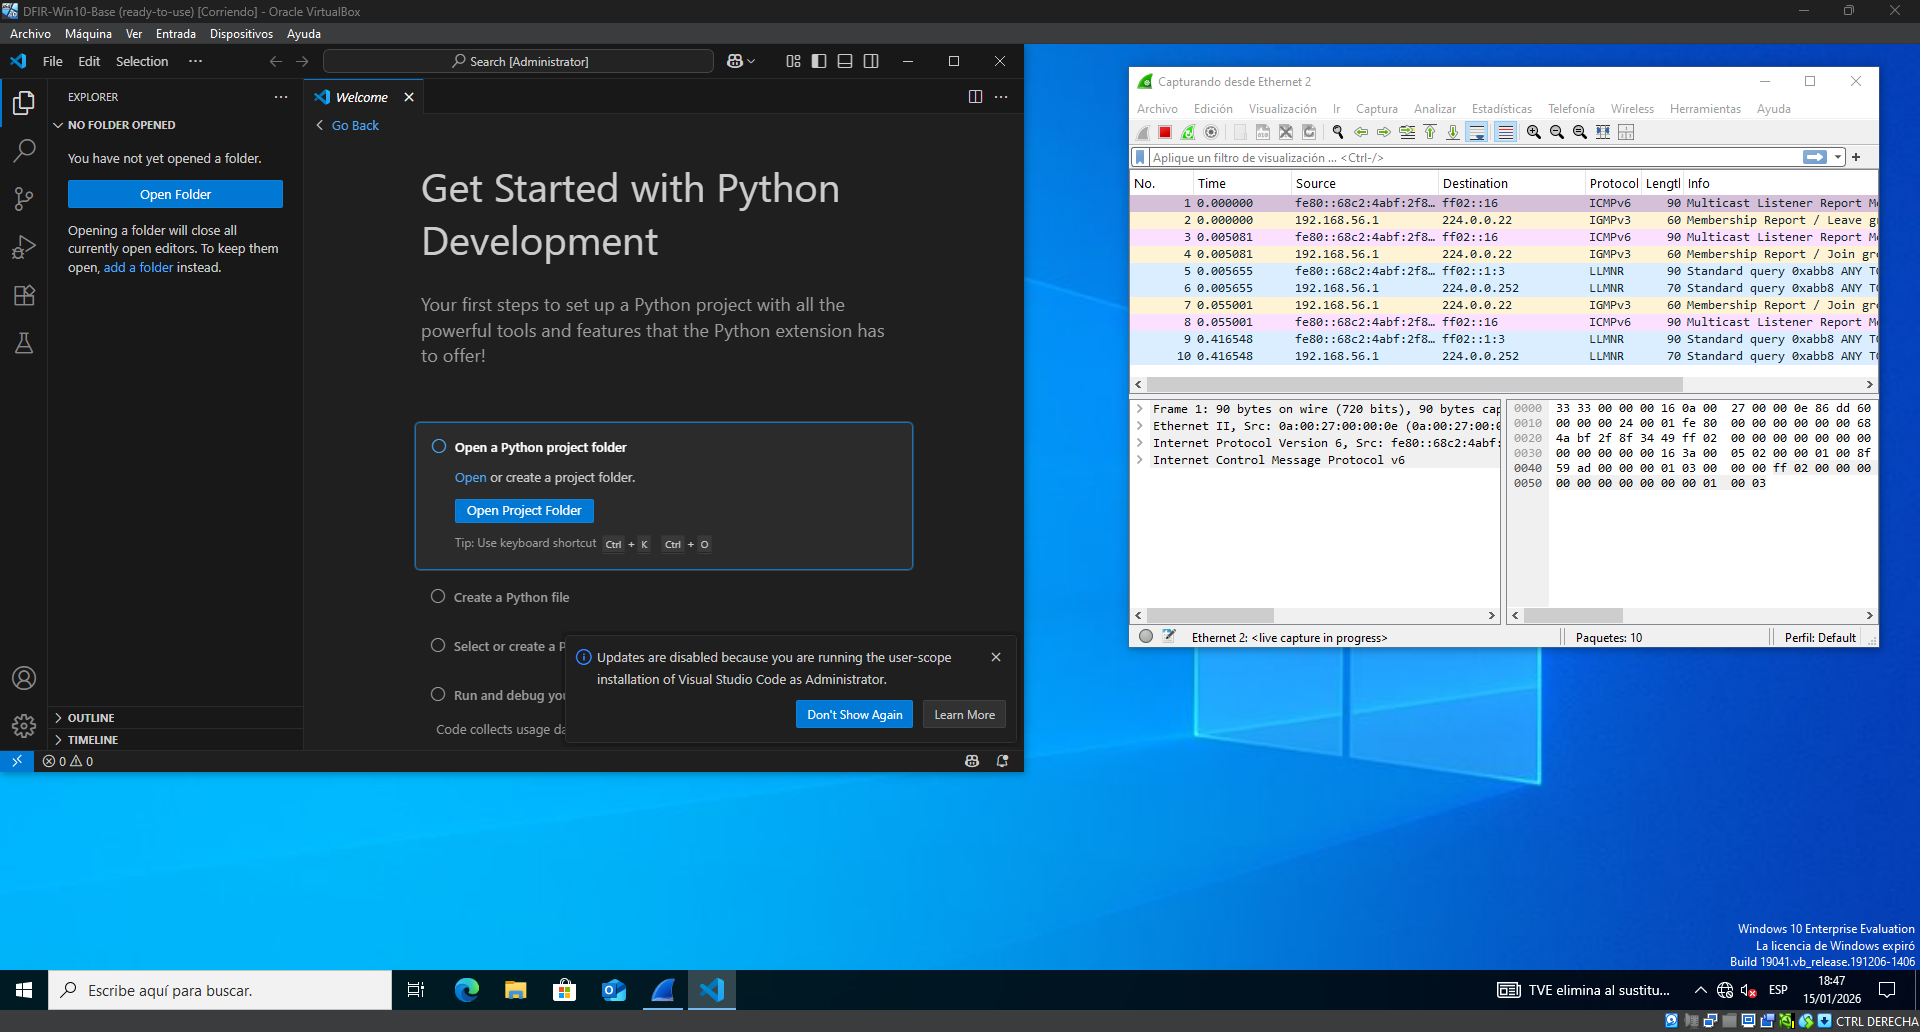Click the Wireshark display filter field

pyautogui.click(x=1470, y=157)
